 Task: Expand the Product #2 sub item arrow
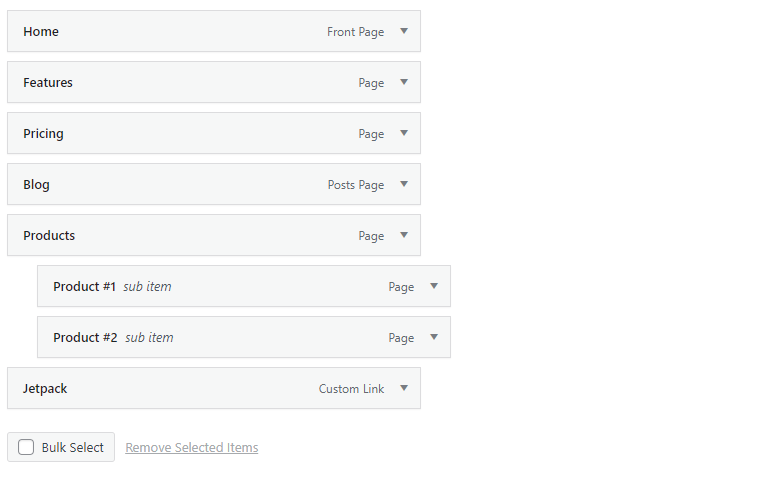(x=434, y=337)
